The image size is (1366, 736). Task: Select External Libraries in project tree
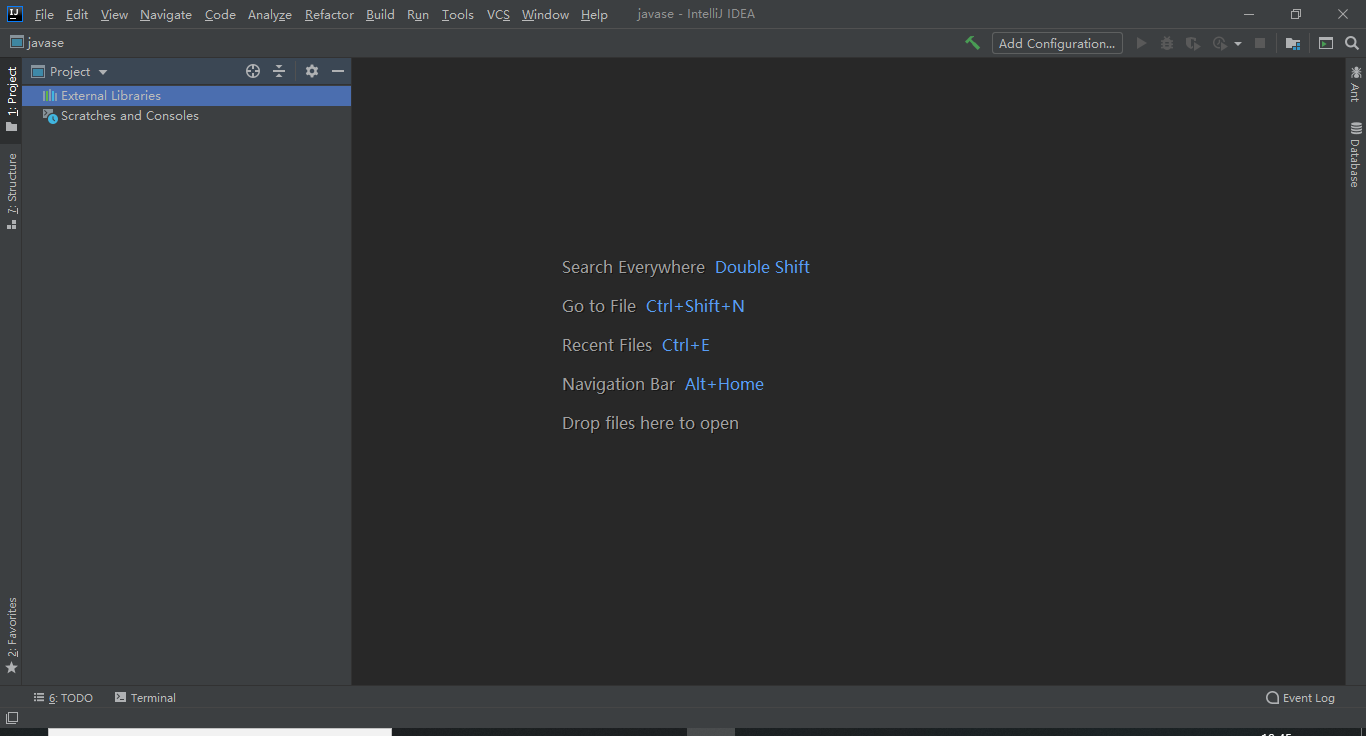pos(187,96)
